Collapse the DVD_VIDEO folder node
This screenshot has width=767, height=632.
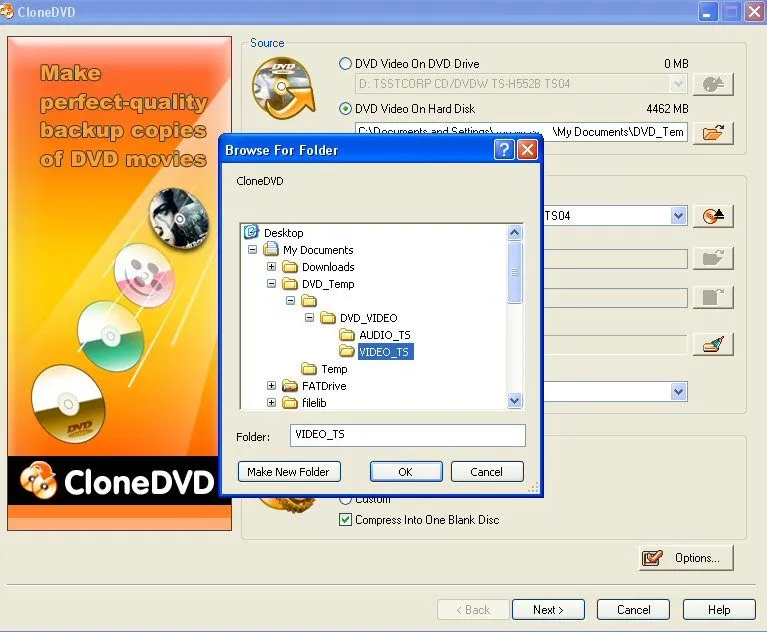tap(309, 318)
